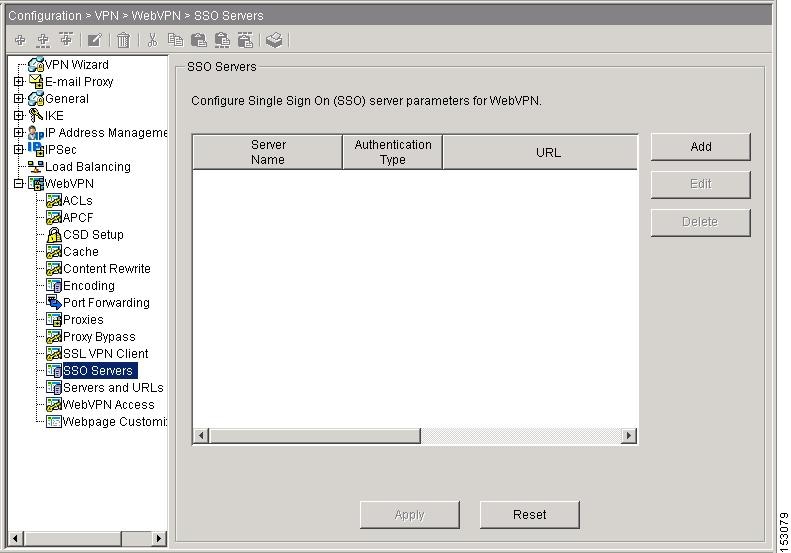Click the Server Name column header

click(268, 152)
